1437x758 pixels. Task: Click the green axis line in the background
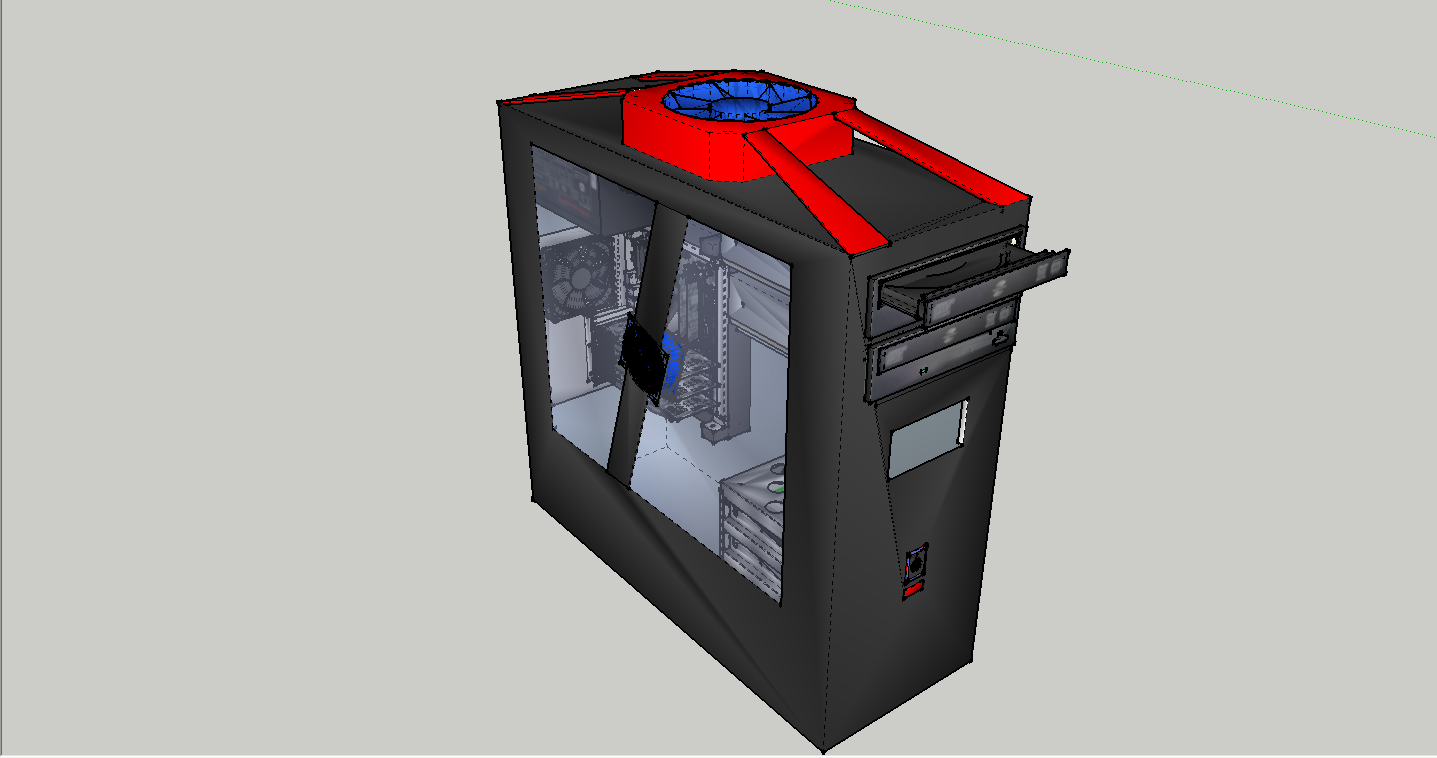click(1130, 68)
